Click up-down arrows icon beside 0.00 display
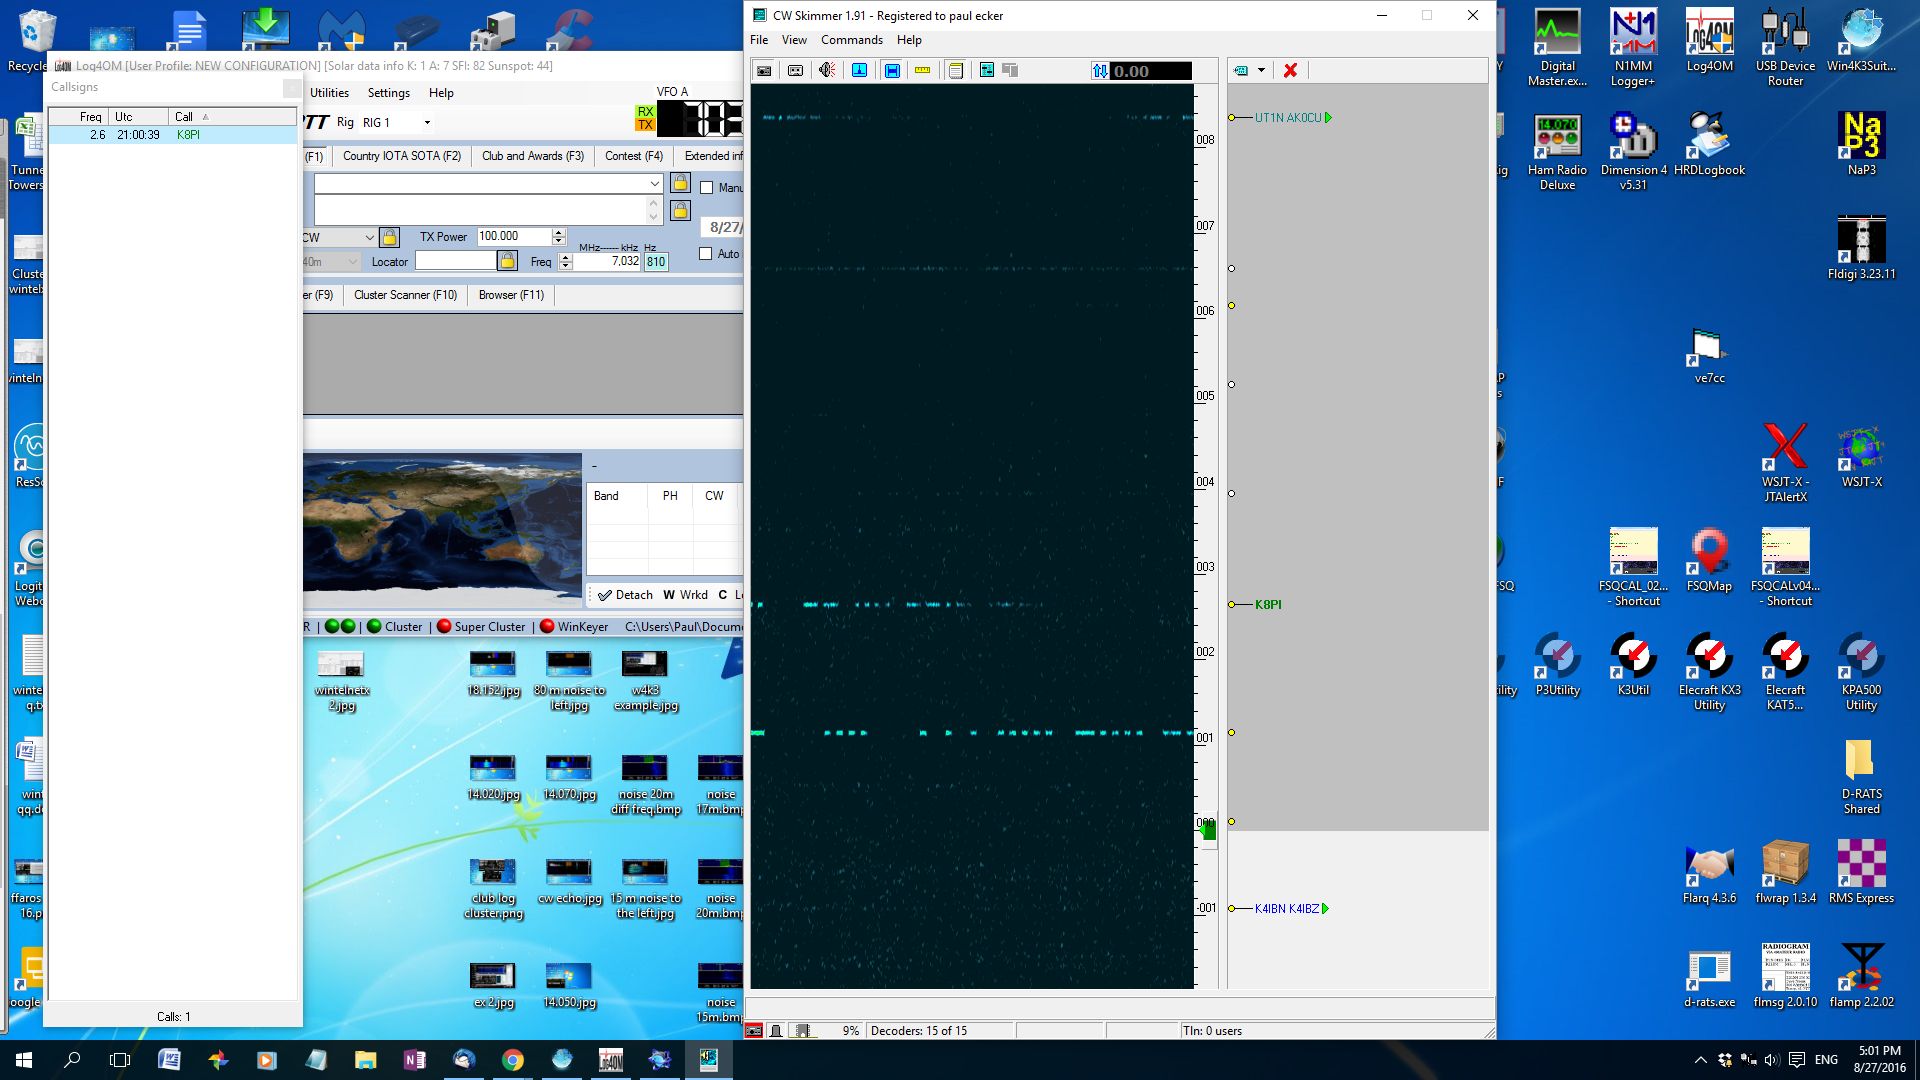 [1100, 71]
